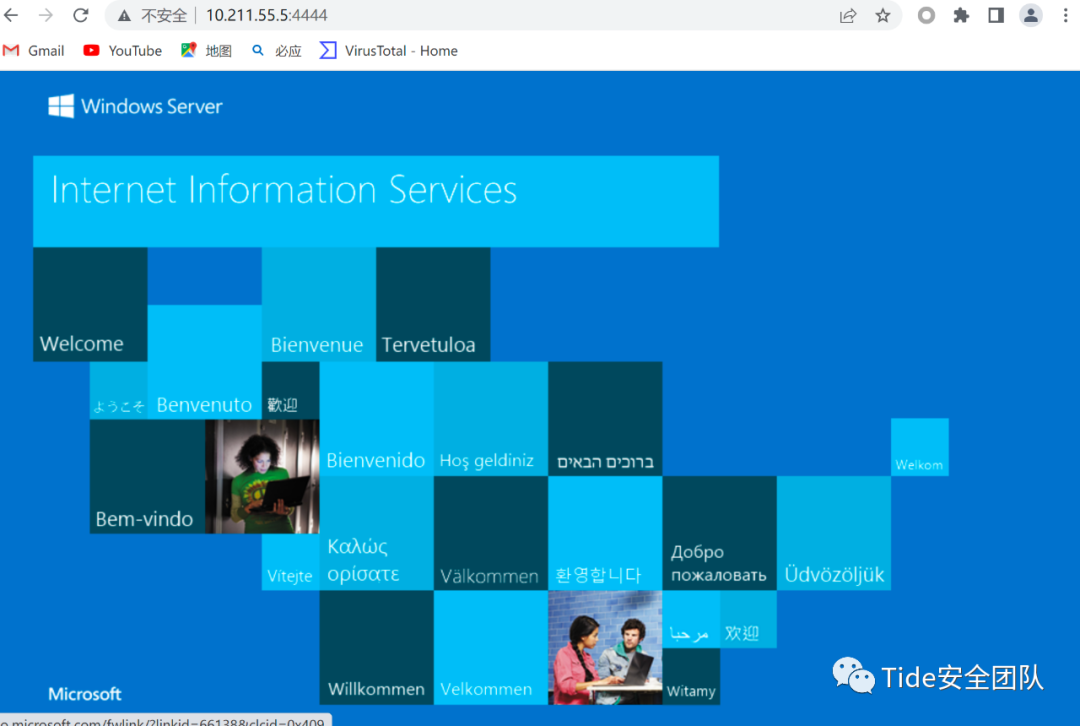This screenshot has width=1080, height=726.
Task: Click the مرحبا Arabic tile
Action: point(692,619)
